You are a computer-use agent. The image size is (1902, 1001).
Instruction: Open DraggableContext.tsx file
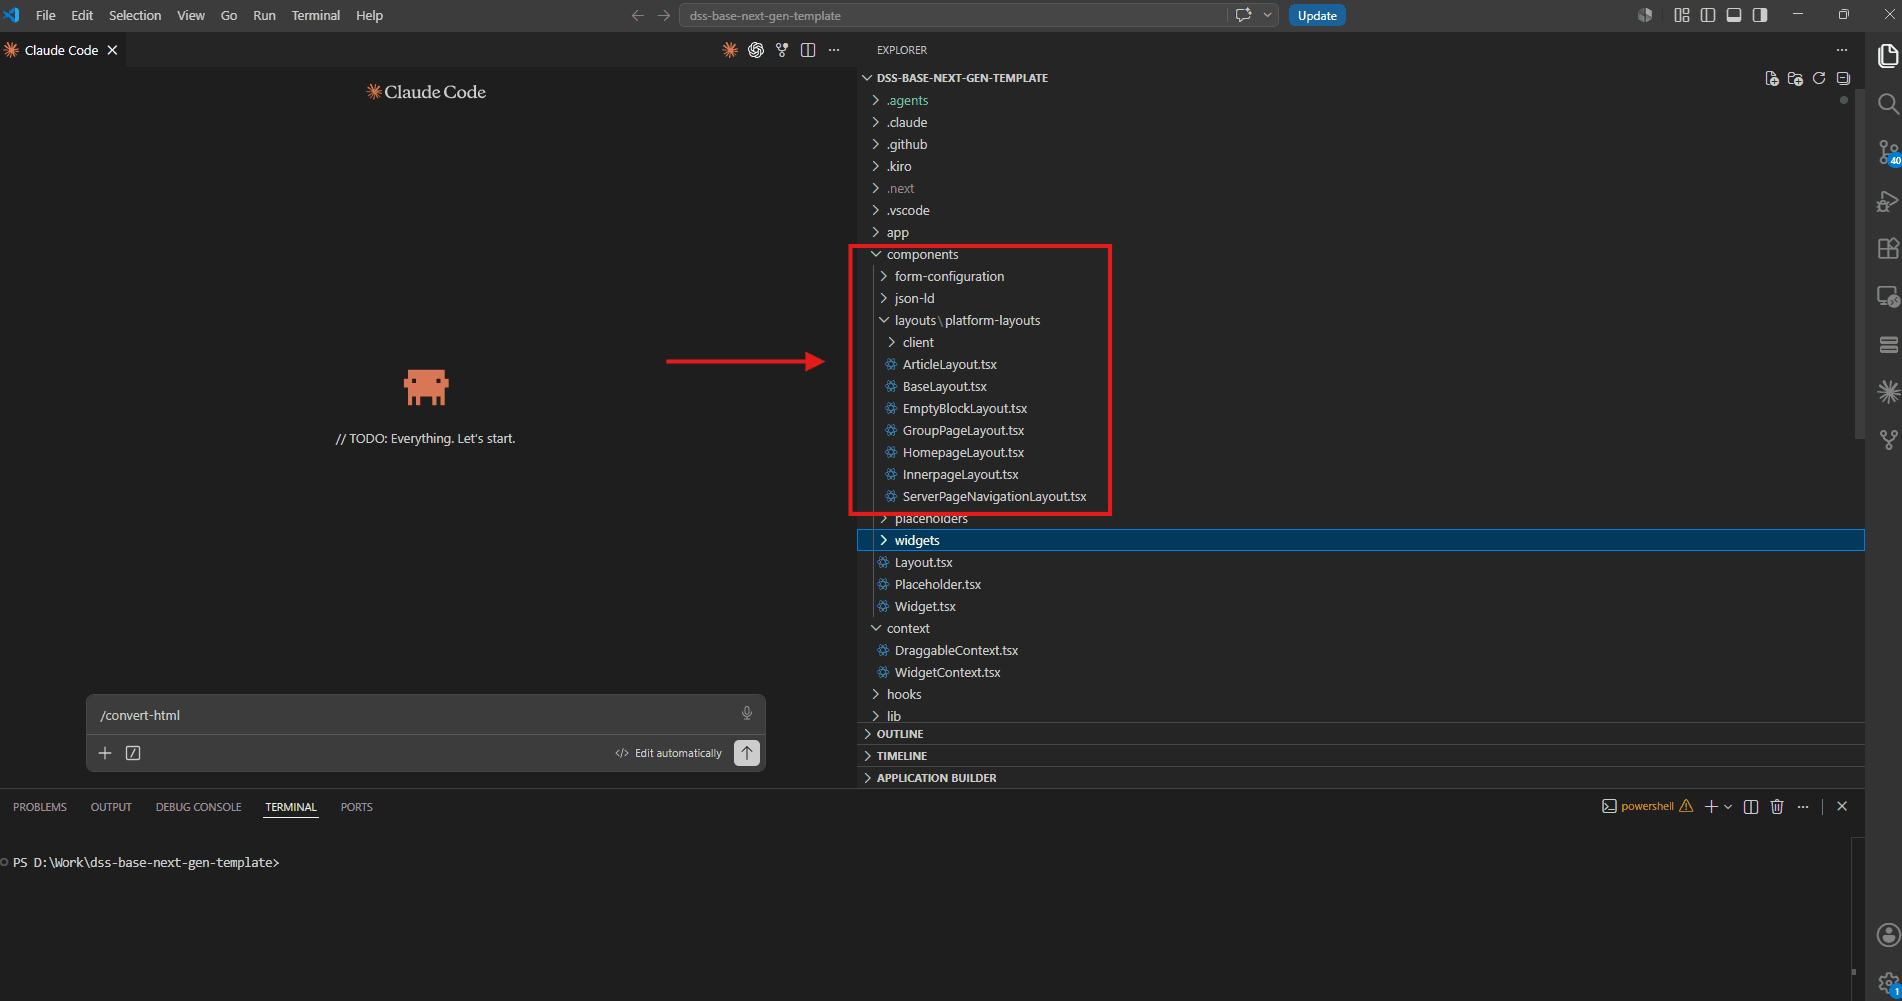[1360, 650]
